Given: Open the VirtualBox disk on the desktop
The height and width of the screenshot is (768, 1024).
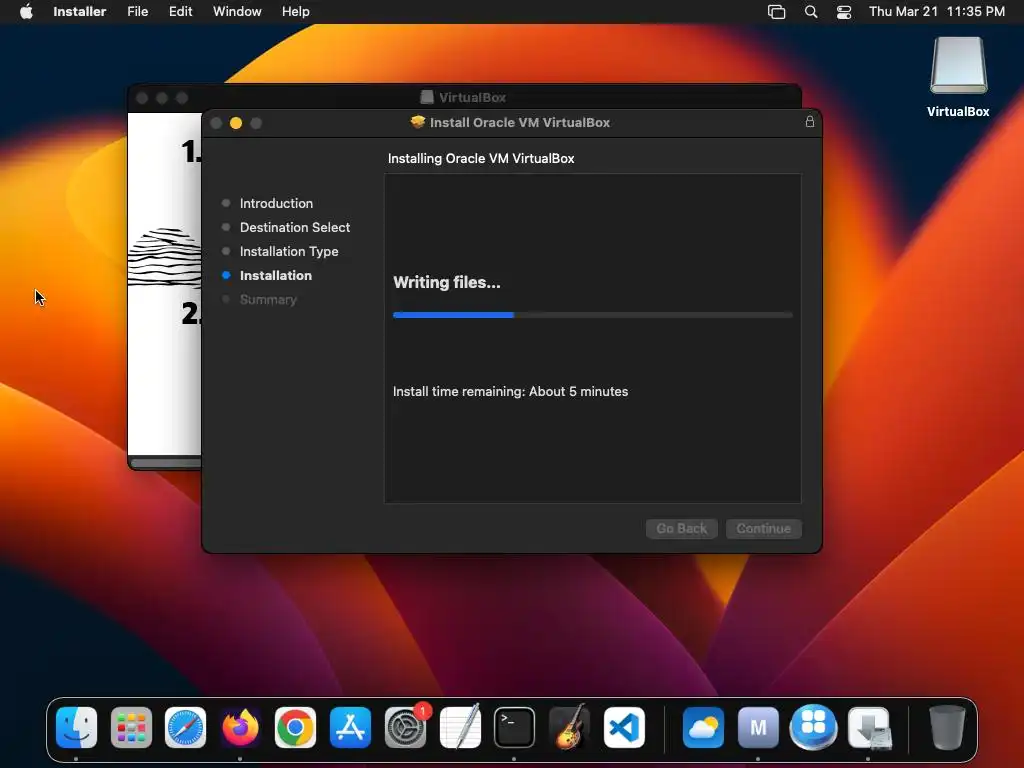Looking at the screenshot, I should click(958, 77).
